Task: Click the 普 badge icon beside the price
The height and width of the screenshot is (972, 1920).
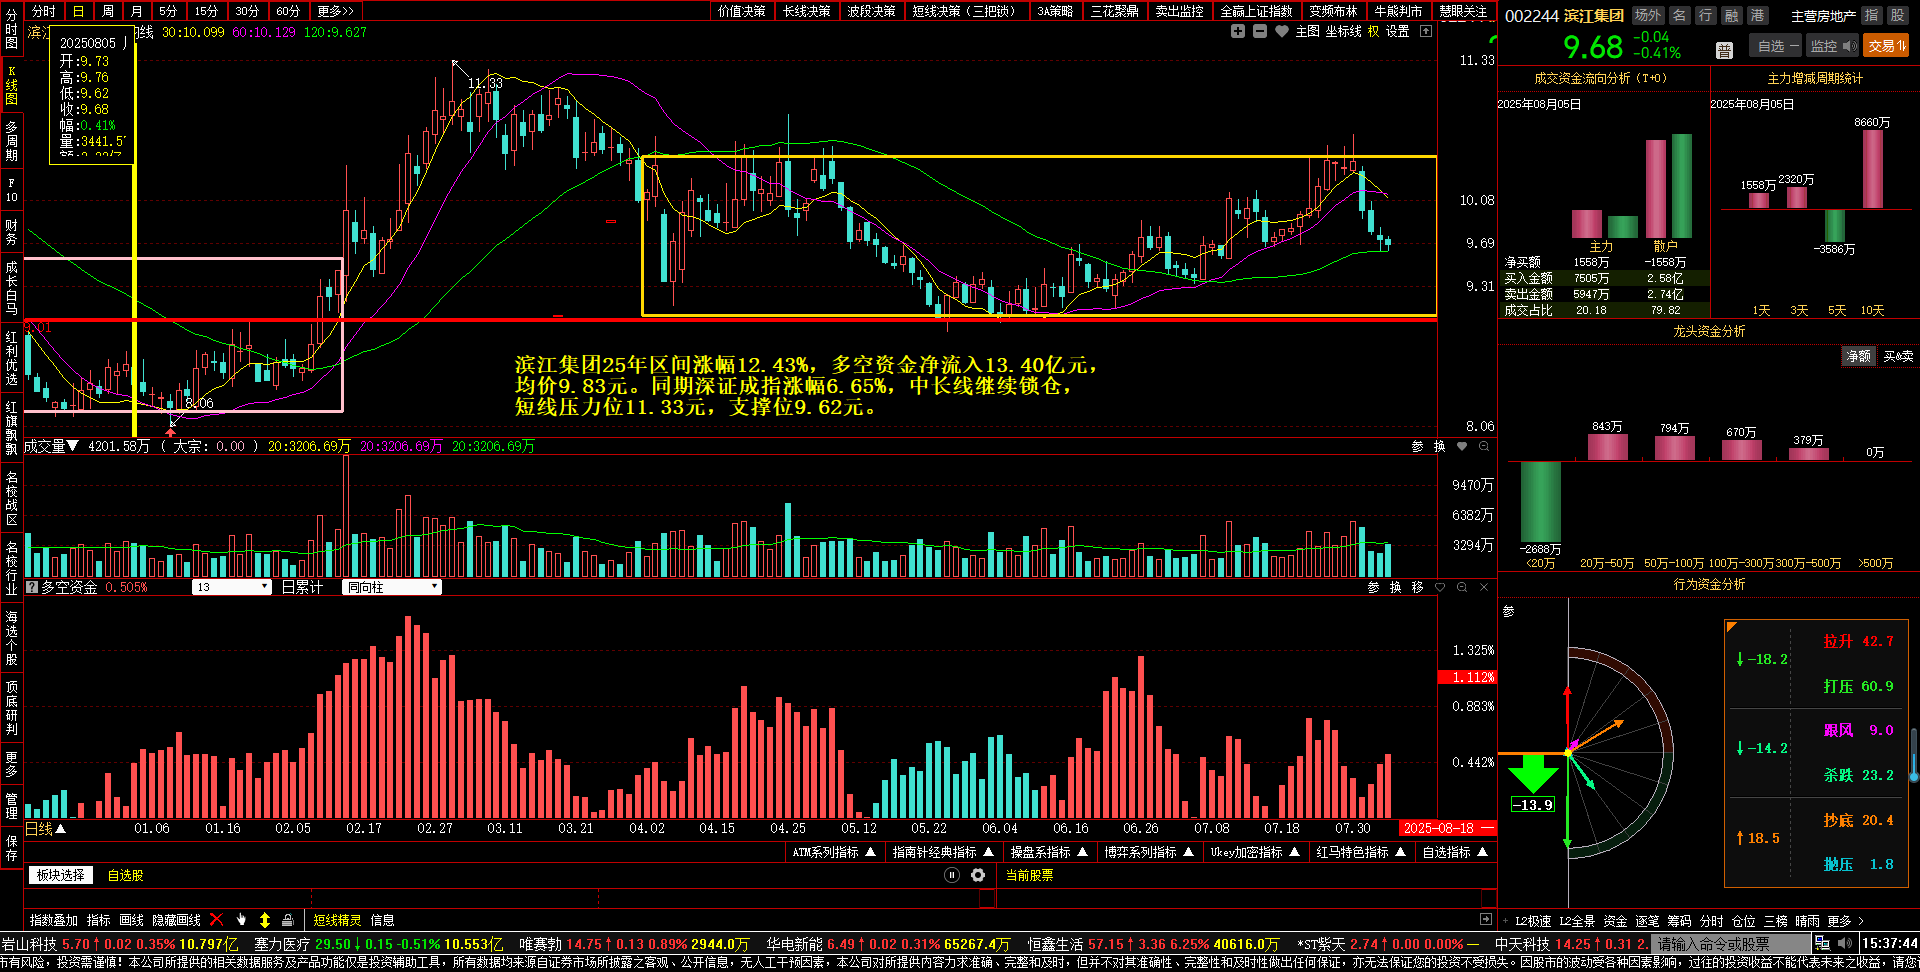Action: click(1724, 50)
